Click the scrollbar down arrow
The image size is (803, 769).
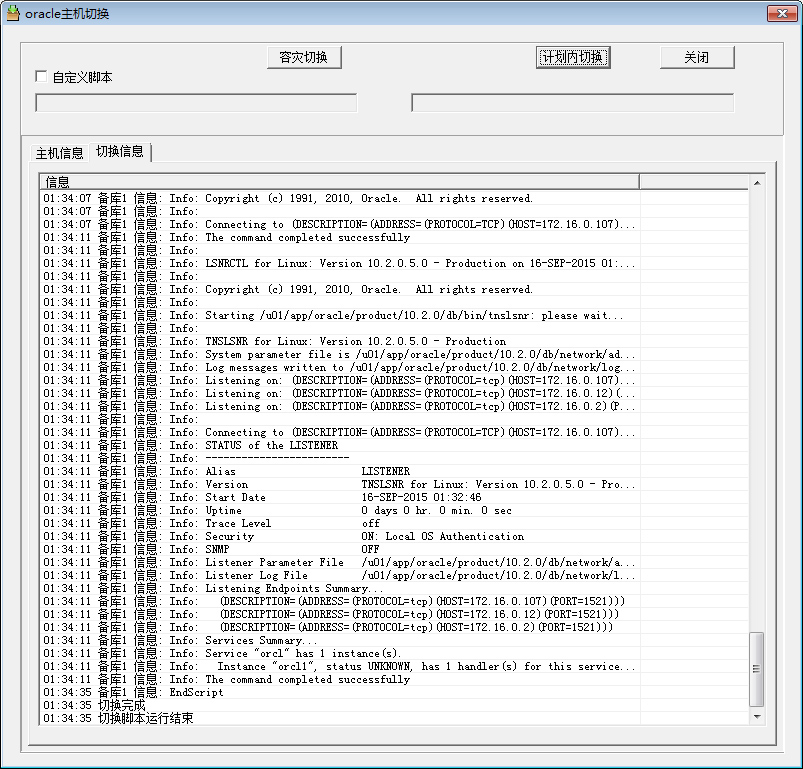click(x=757, y=717)
